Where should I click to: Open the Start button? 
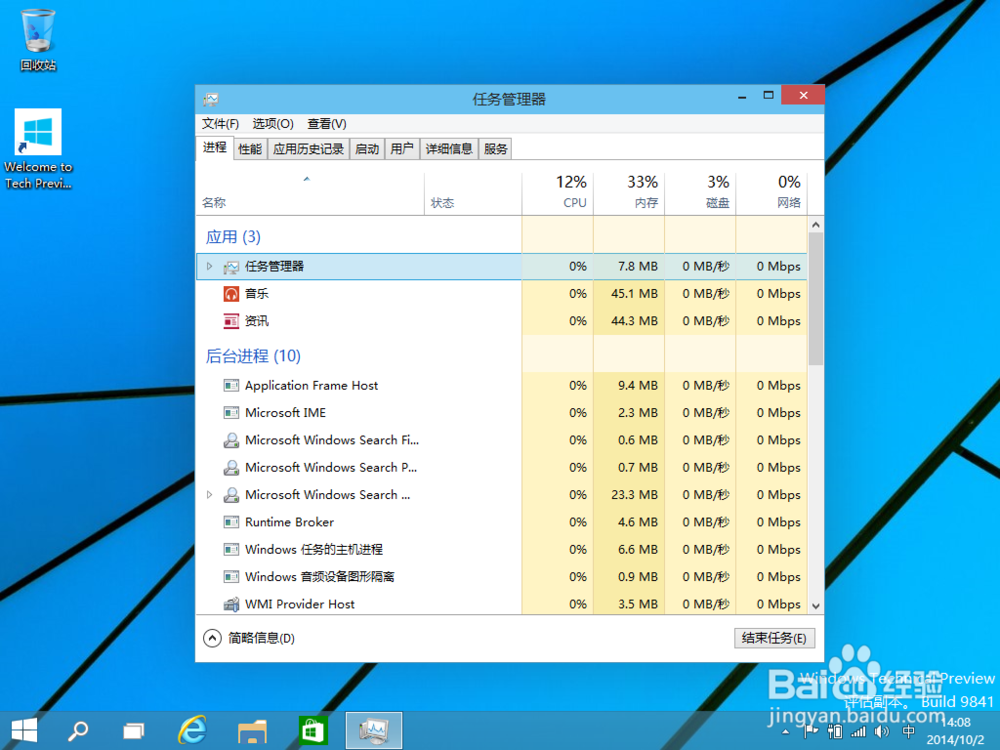(x=23, y=730)
